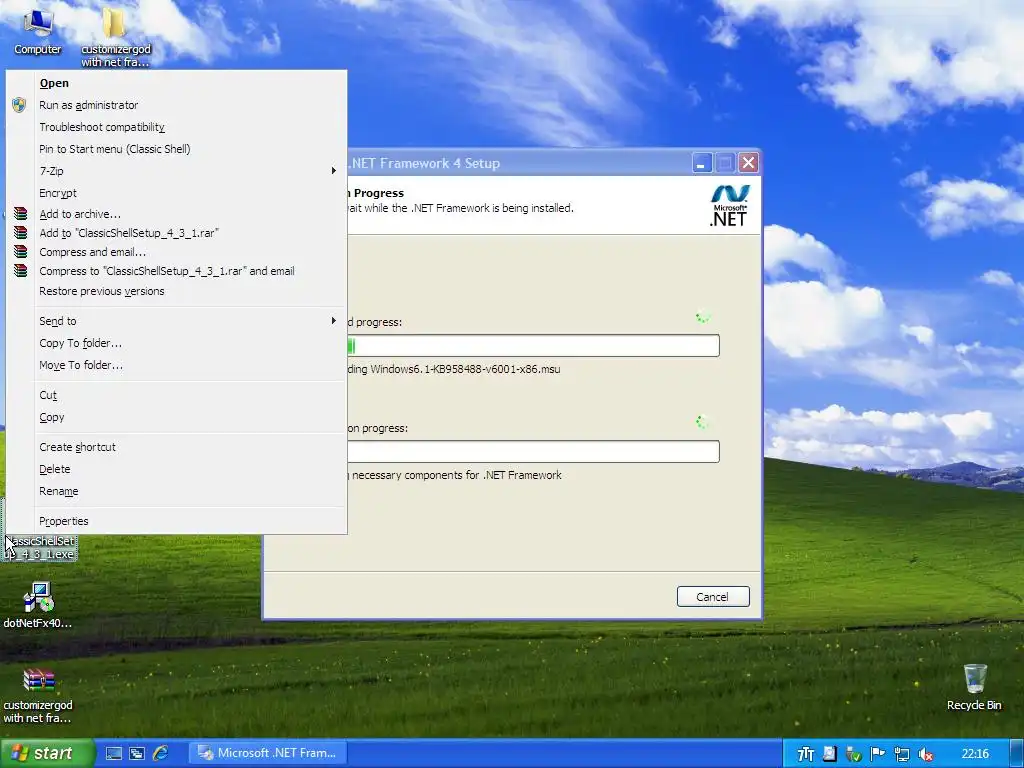This screenshot has height=768, width=1024.
Task: Click the safely remove hardware tray icon
Action: point(854,754)
